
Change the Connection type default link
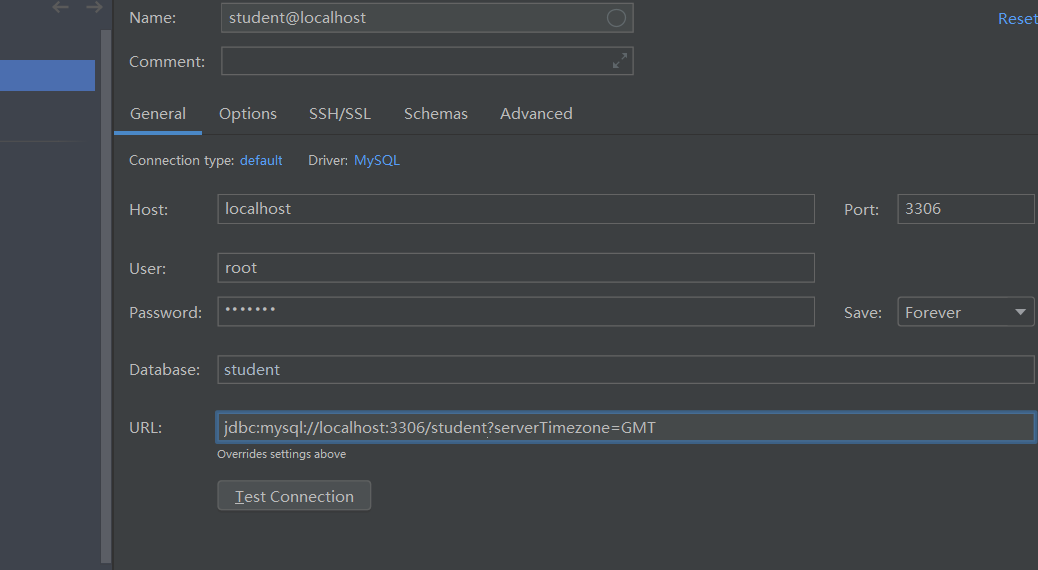[261, 160]
